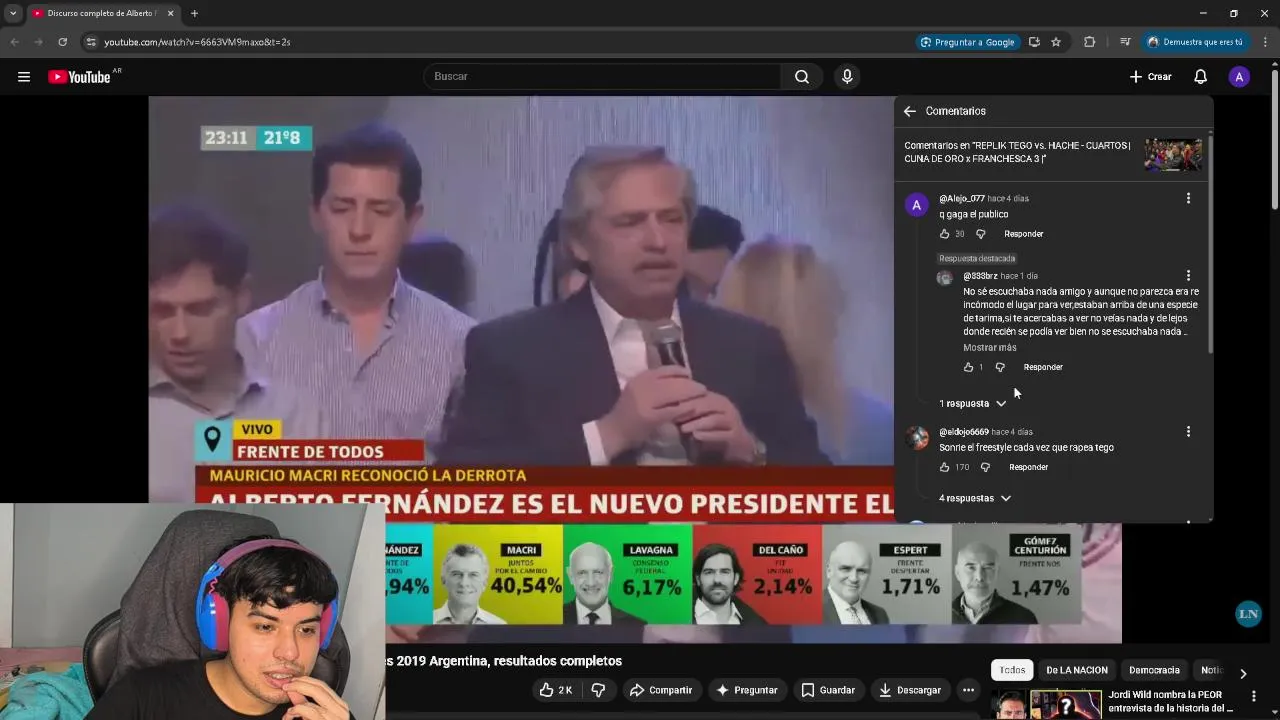Open options menu for @Alejo_077 comment
This screenshot has height=720, width=1280.
[x=1188, y=198]
